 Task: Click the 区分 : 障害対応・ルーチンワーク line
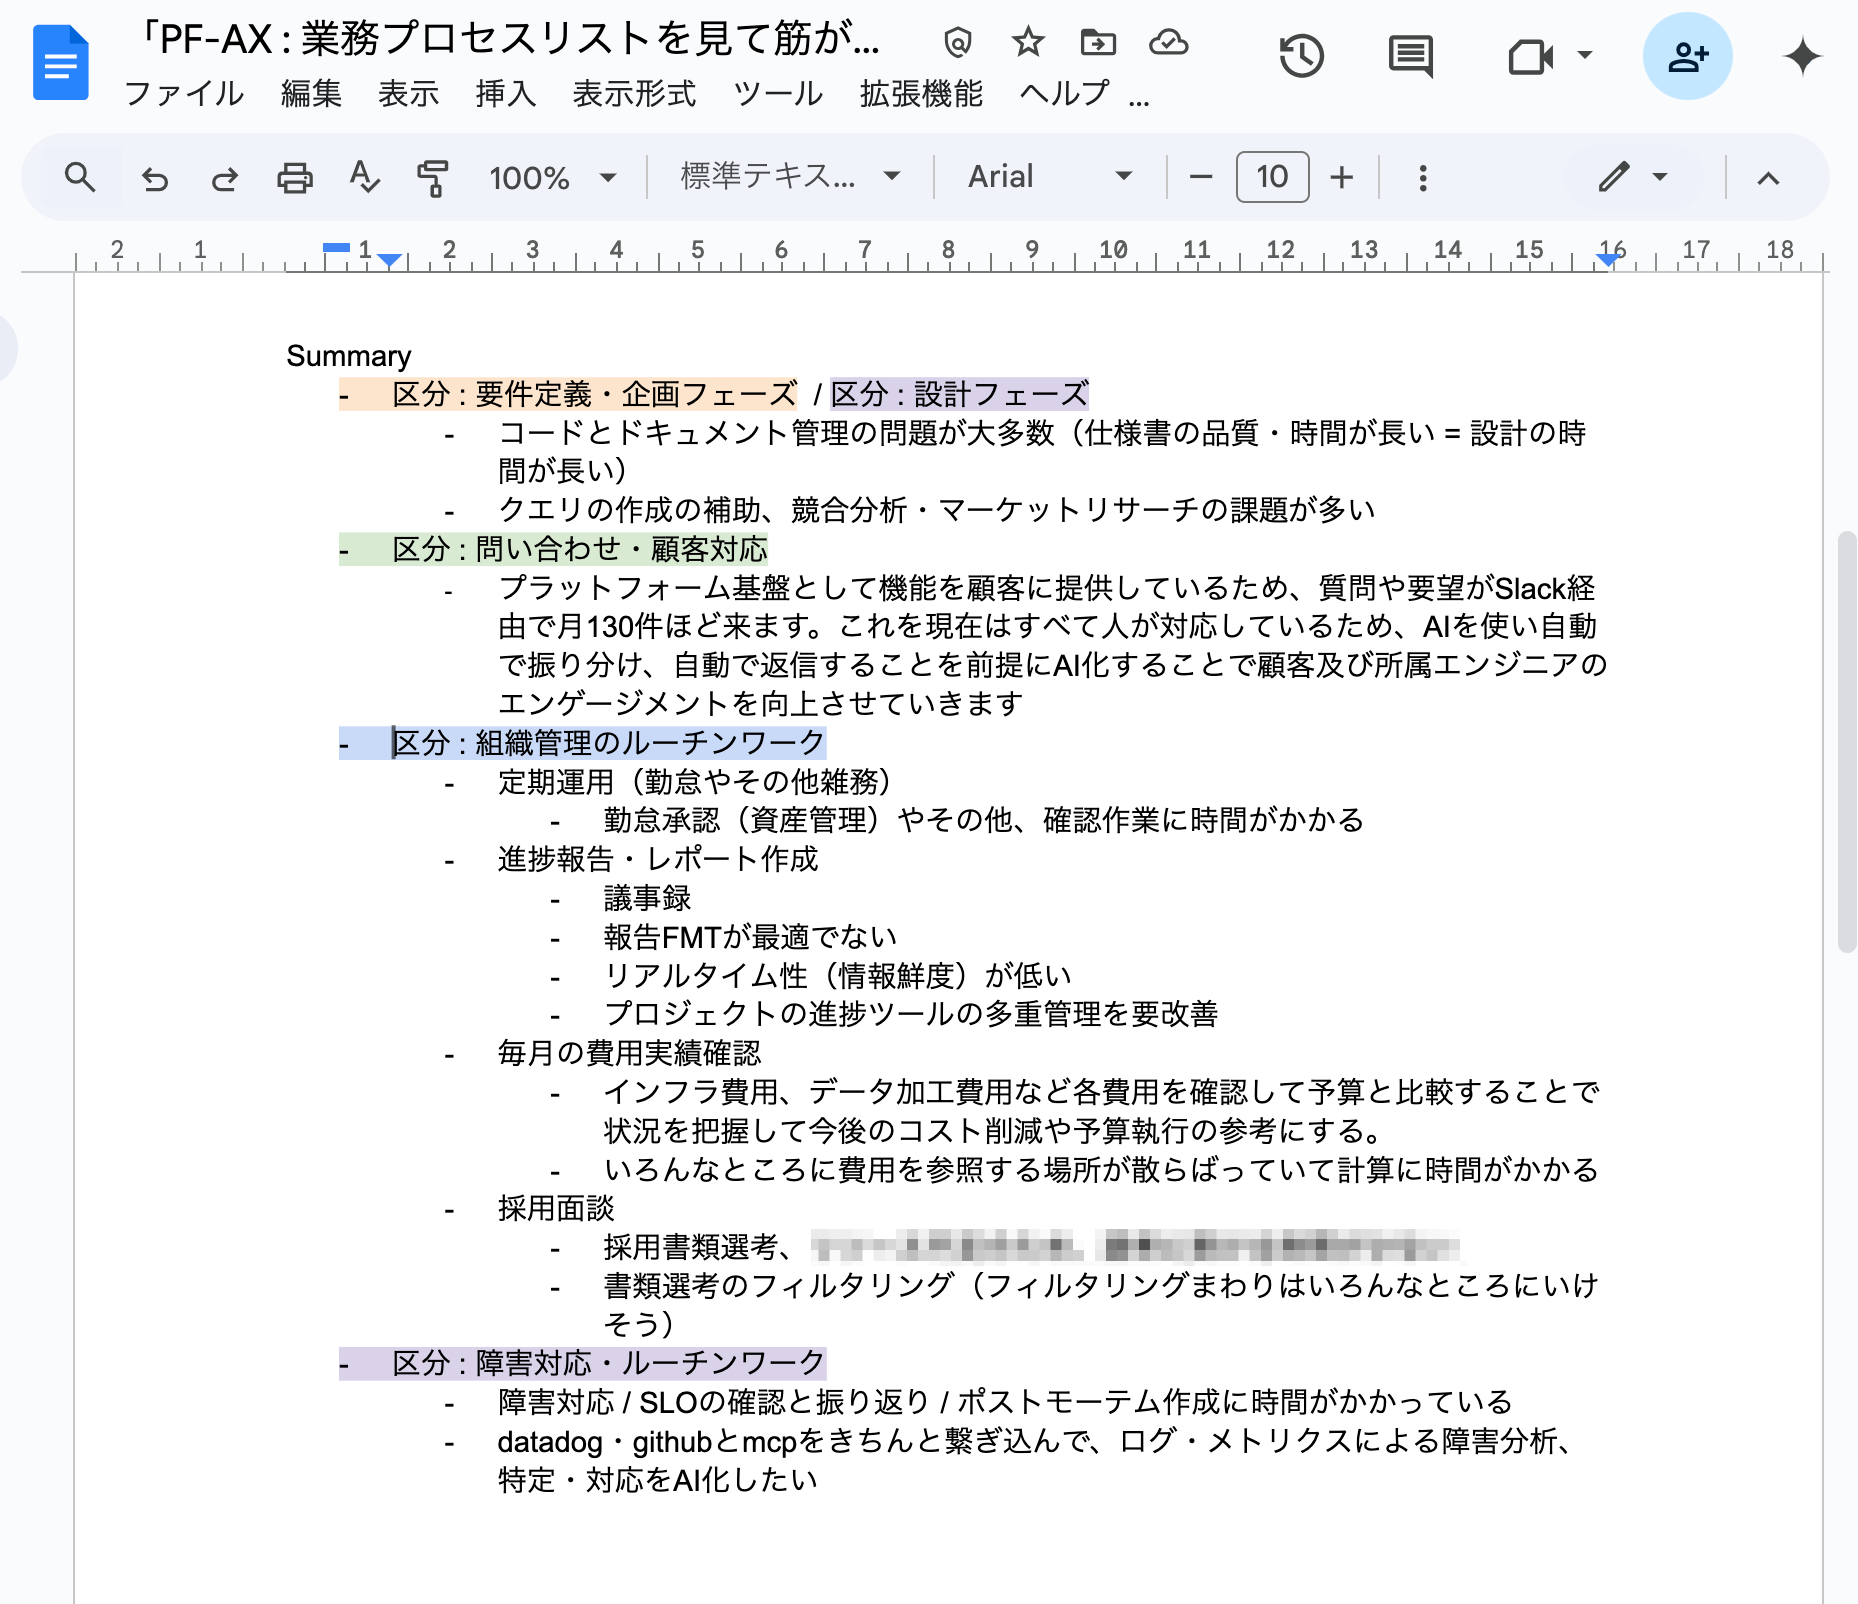coord(609,1363)
